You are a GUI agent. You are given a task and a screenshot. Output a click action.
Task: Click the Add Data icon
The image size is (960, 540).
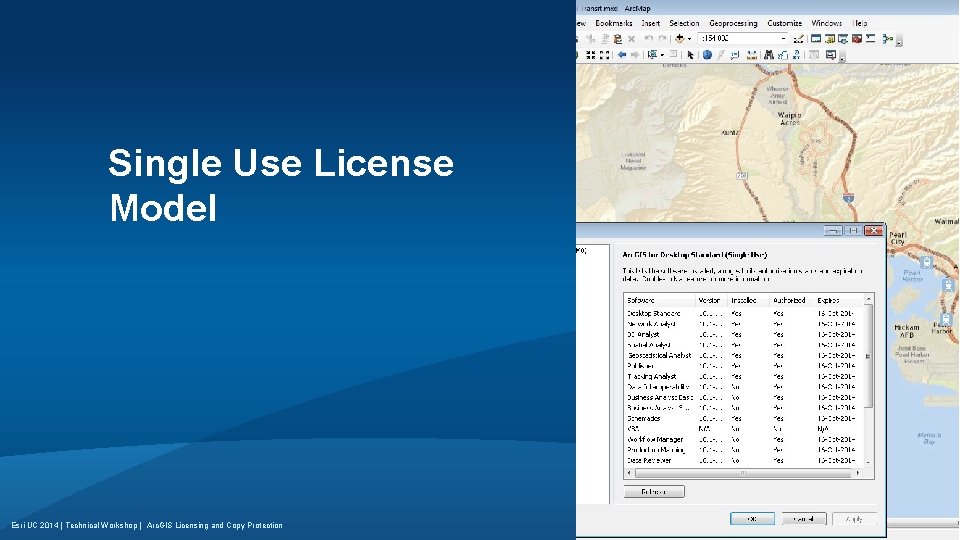point(680,39)
